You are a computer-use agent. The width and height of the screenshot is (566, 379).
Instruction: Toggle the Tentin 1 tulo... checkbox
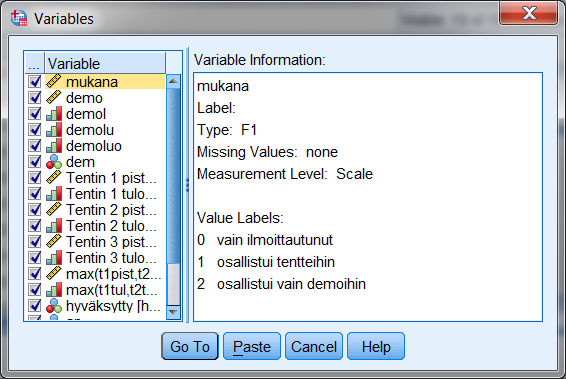click(x=35, y=193)
